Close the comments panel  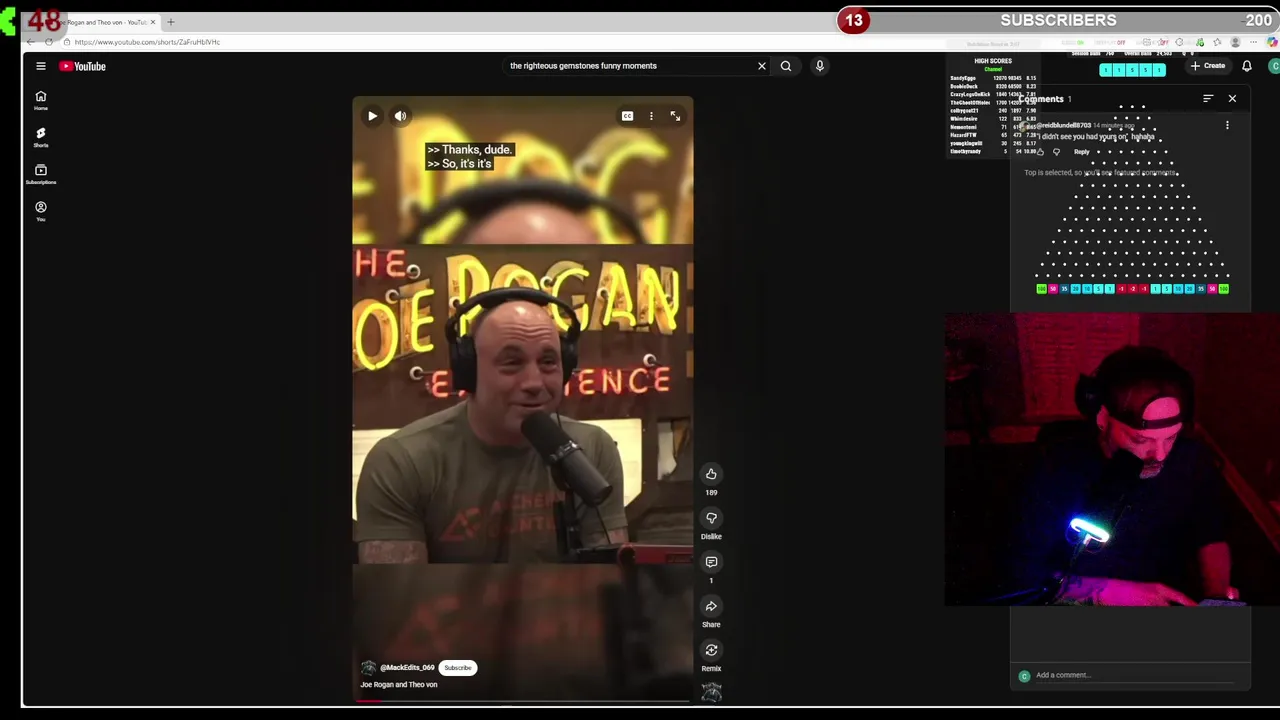point(1232,99)
